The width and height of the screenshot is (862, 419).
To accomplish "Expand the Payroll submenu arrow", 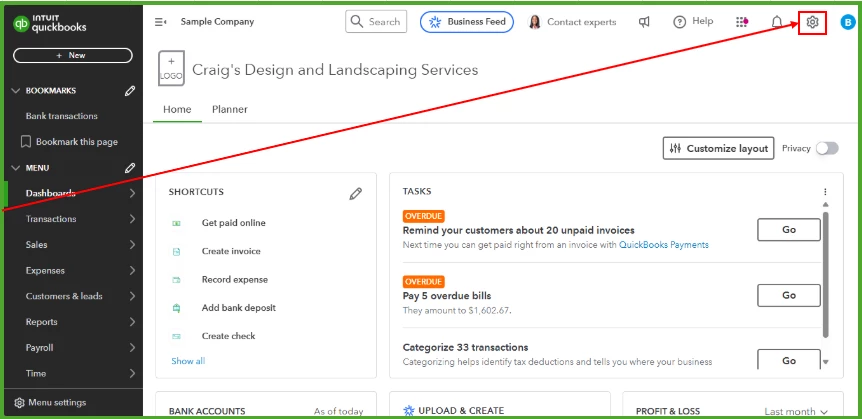I will (132, 348).
